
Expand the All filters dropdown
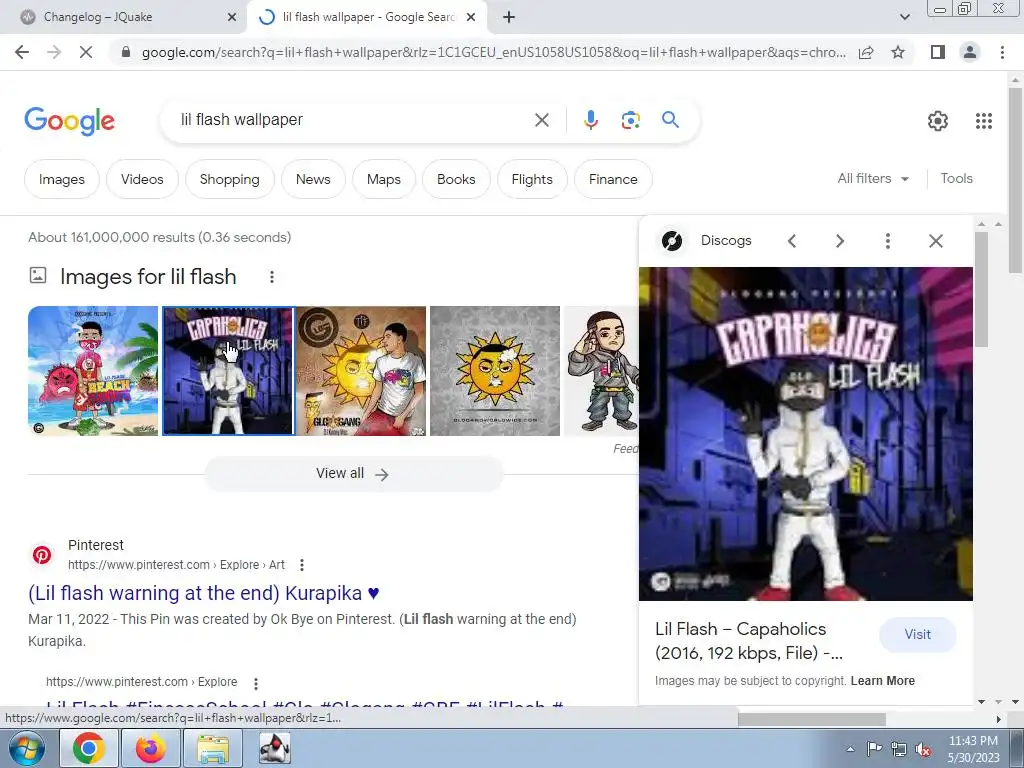(872, 178)
